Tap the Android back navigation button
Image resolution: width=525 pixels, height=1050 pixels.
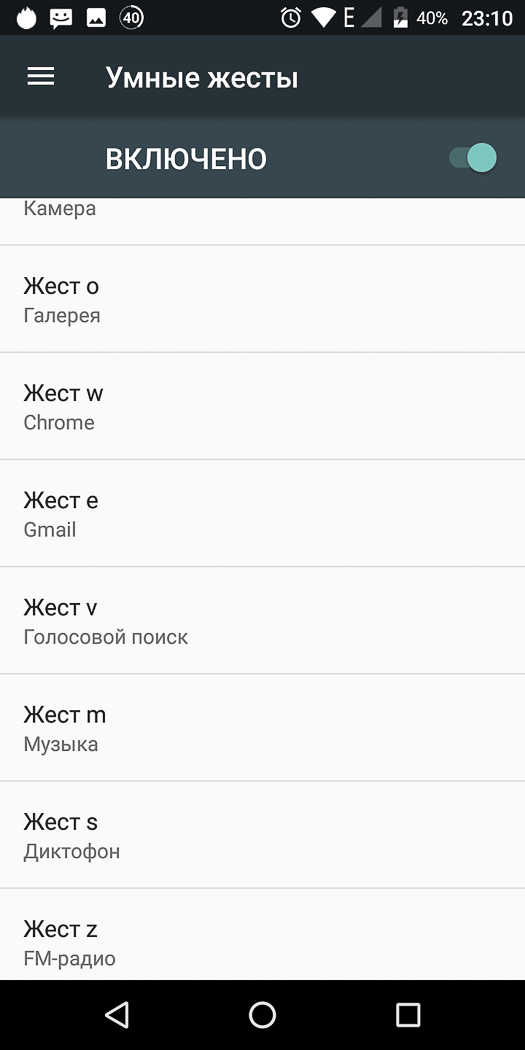click(x=117, y=1015)
